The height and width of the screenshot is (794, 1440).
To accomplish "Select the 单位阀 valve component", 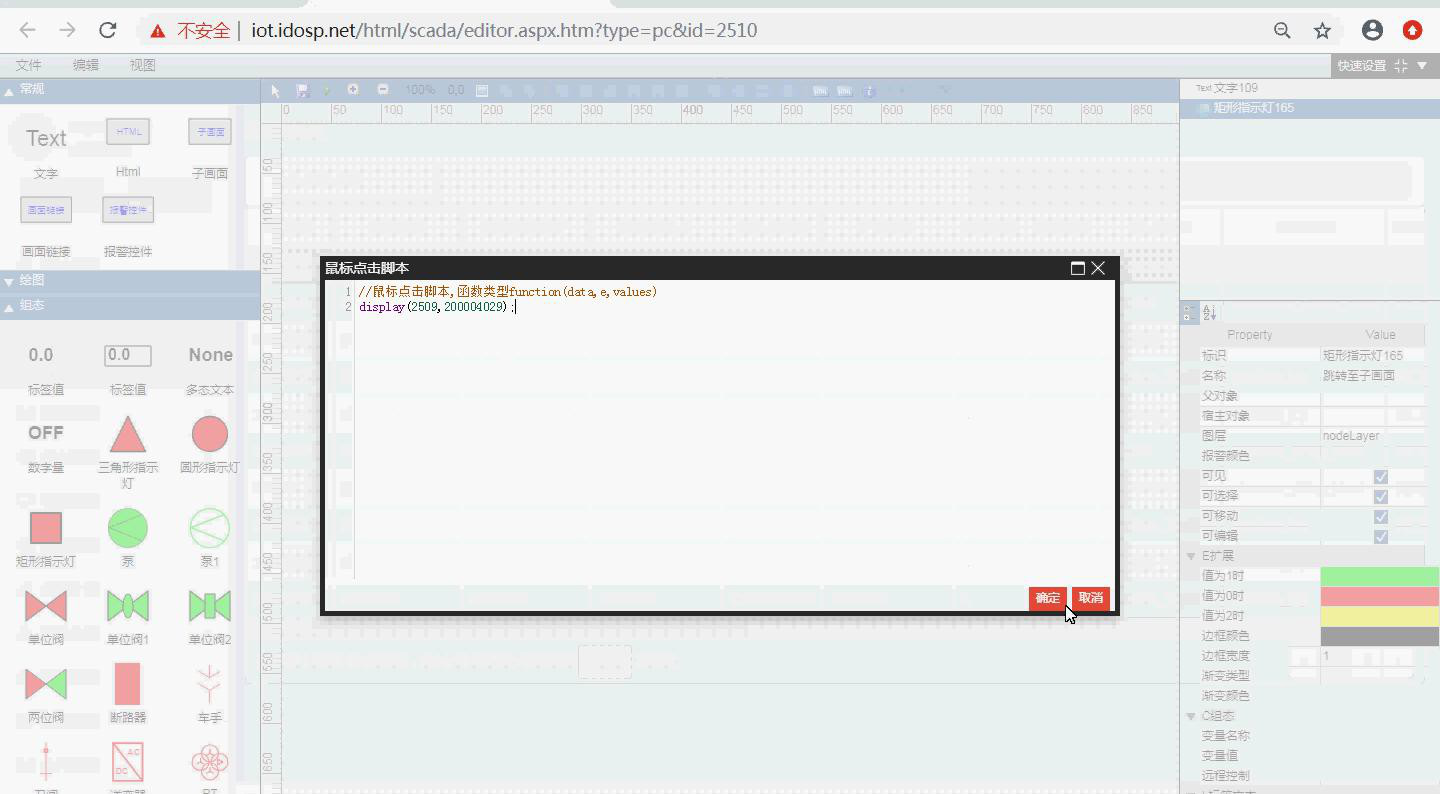I will 45,606.
